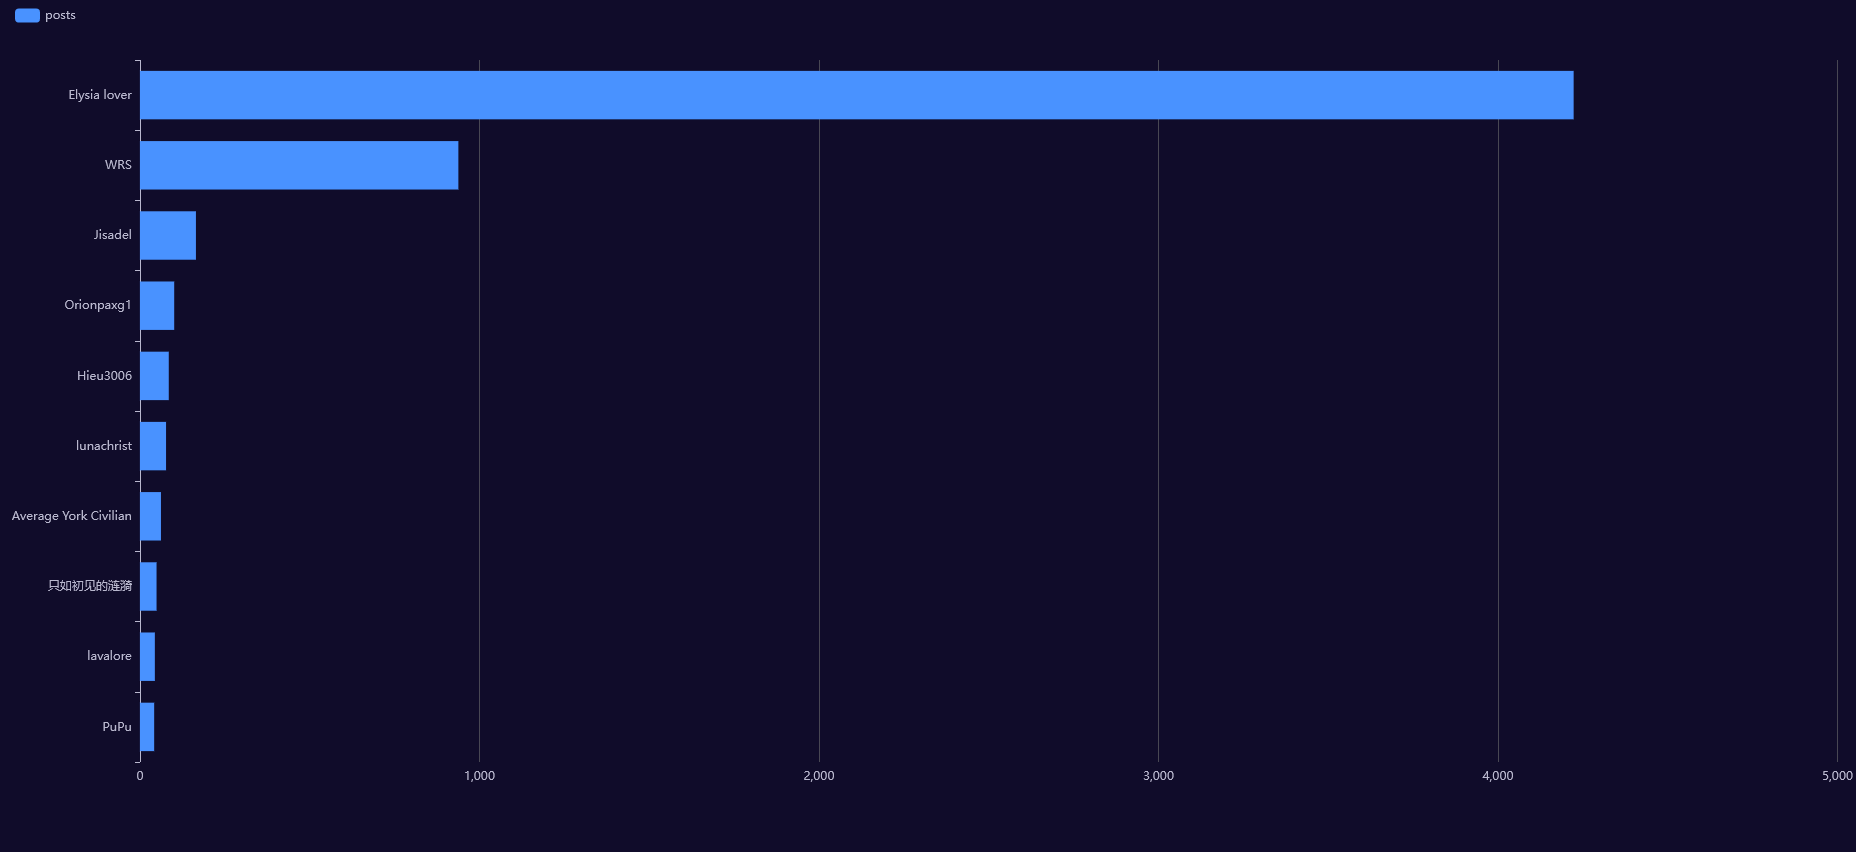Click the Average York Civilian bar
Viewport: 1856px width, 852px height.
pyautogui.click(x=150, y=516)
